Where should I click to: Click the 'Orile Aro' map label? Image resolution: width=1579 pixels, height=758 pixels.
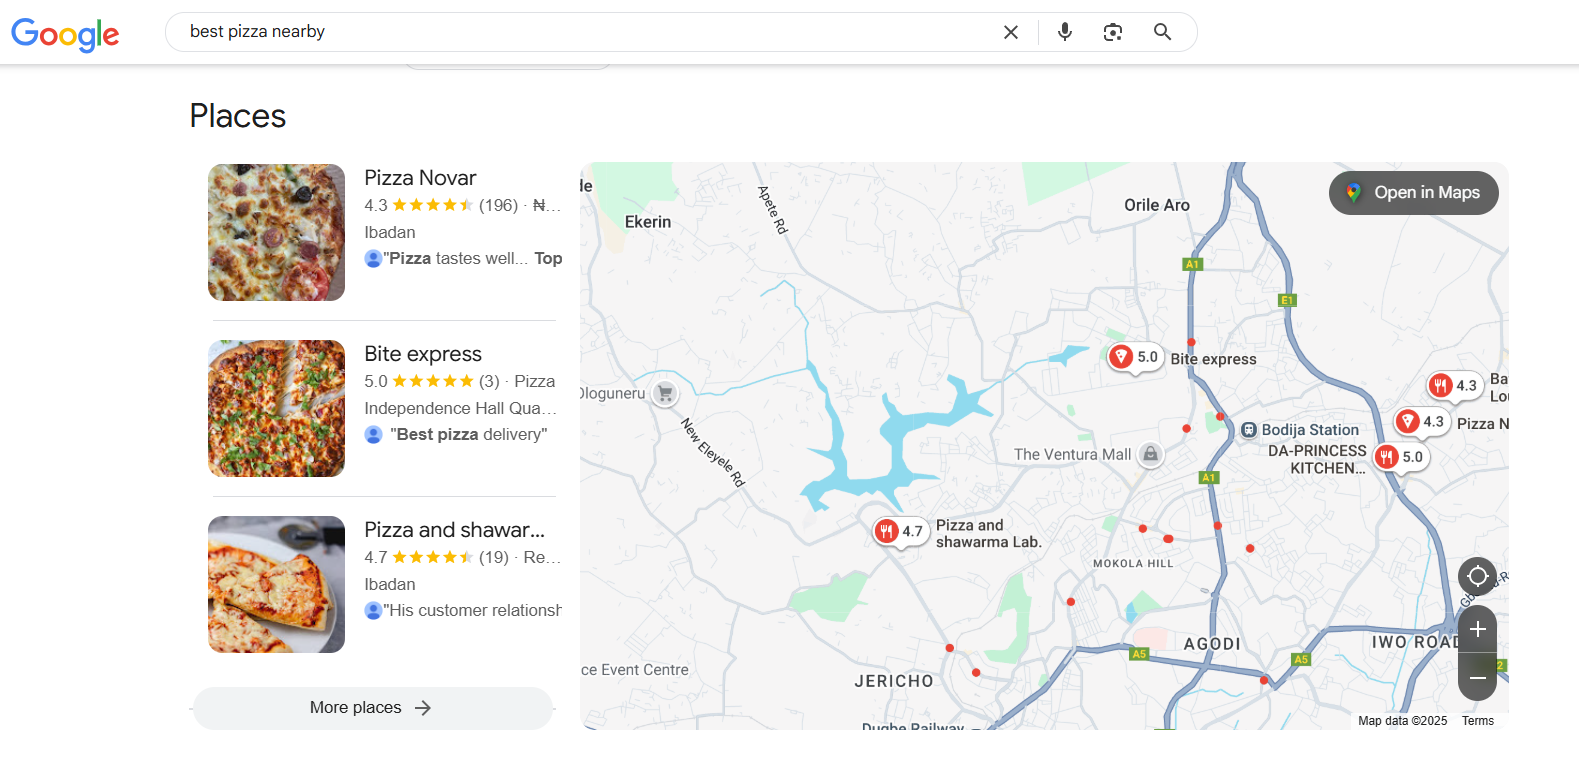1157,205
